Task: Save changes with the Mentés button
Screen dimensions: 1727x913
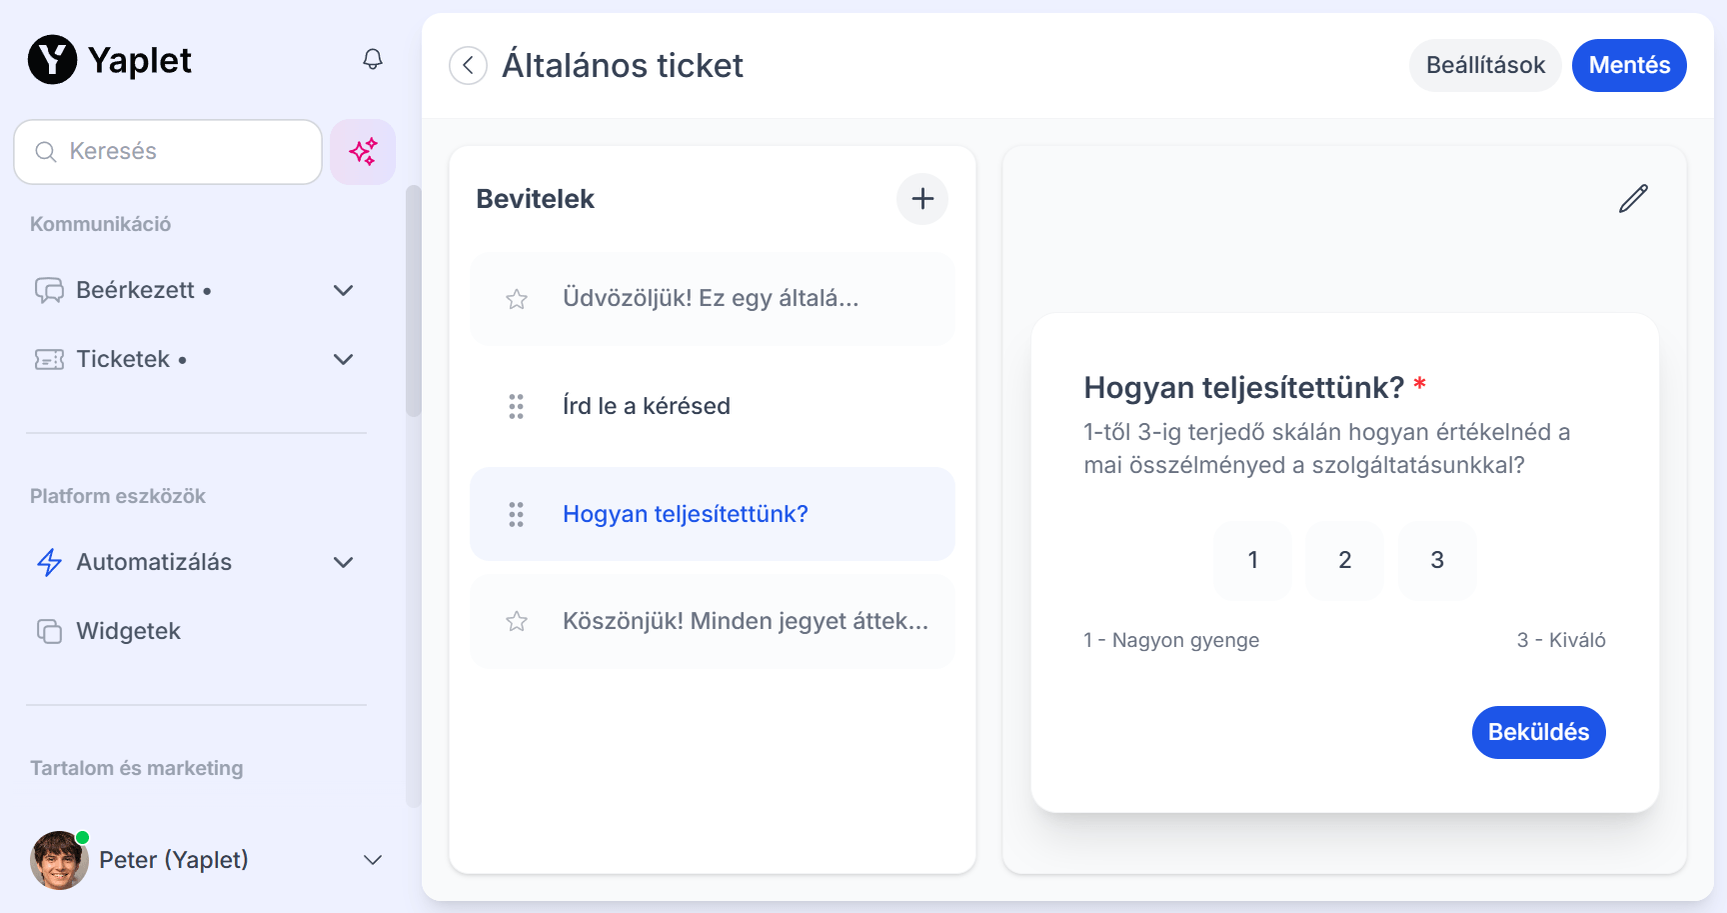Action: pos(1628,65)
